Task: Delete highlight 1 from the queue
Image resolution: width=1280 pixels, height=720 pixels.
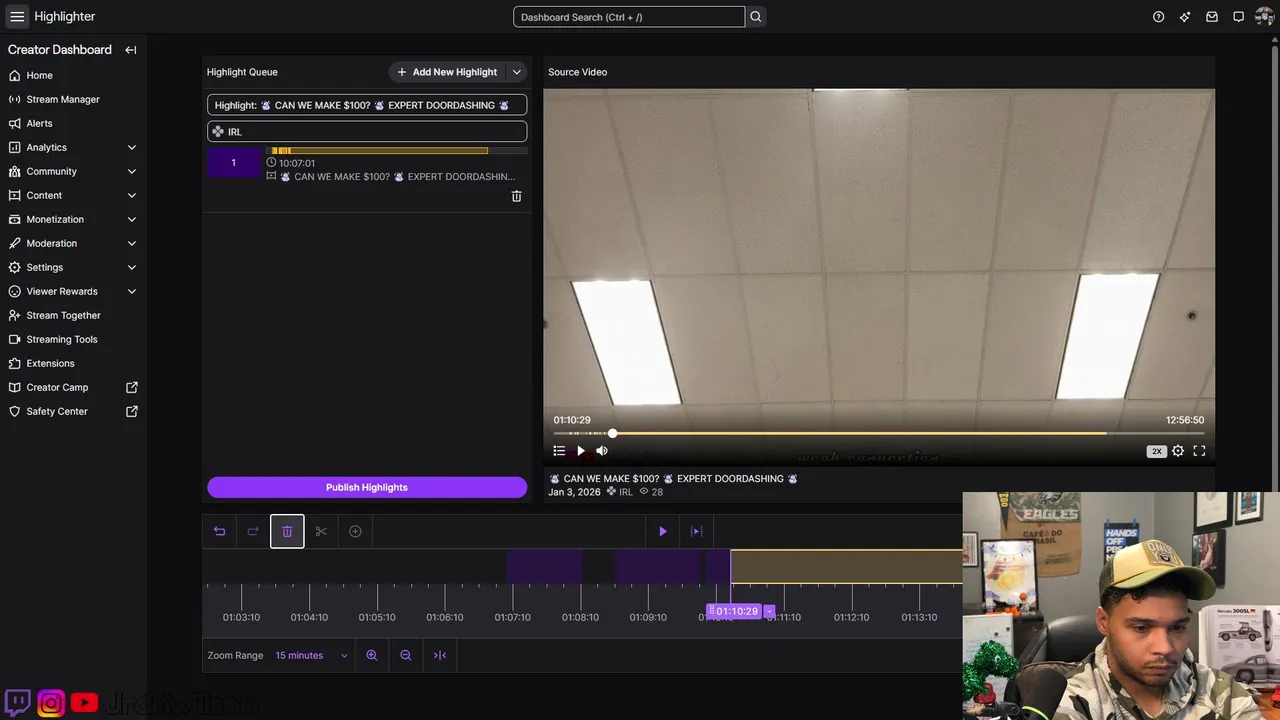Action: tap(516, 197)
